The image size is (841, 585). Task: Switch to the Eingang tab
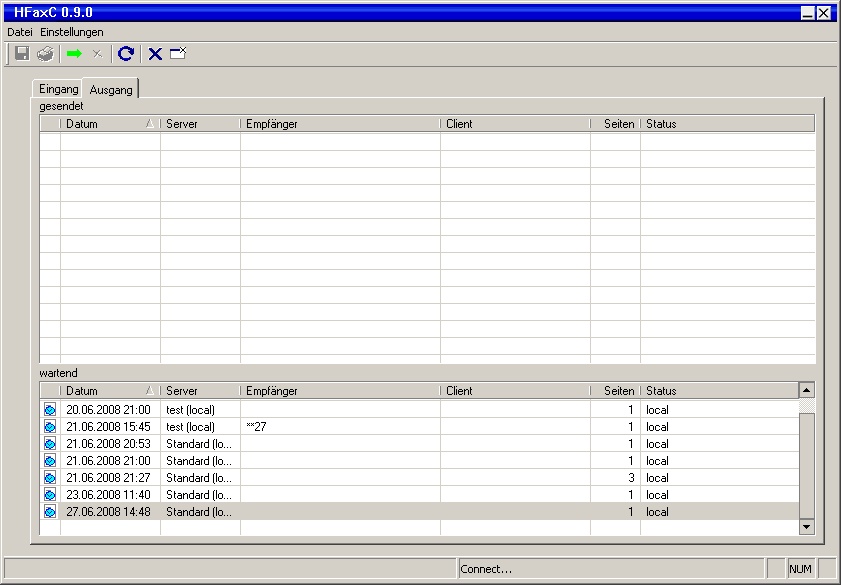[58, 89]
